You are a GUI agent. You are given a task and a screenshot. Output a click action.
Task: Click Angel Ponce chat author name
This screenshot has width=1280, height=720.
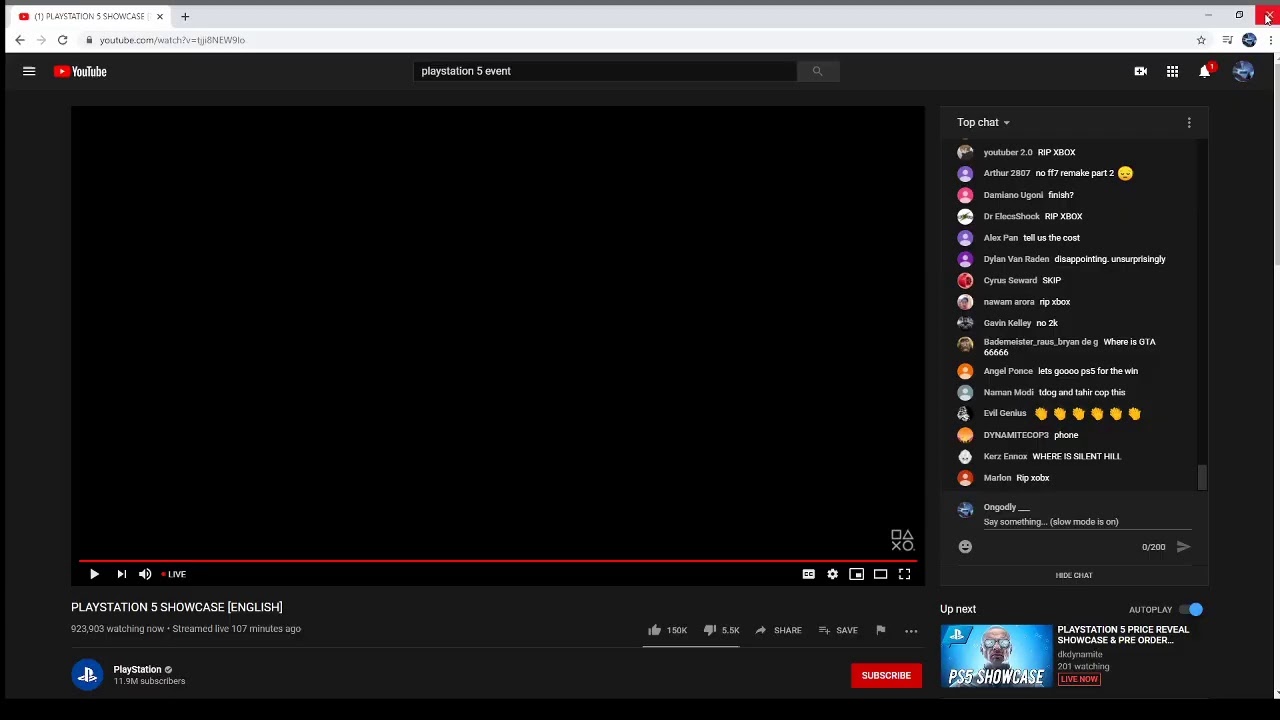point(1008,371)
